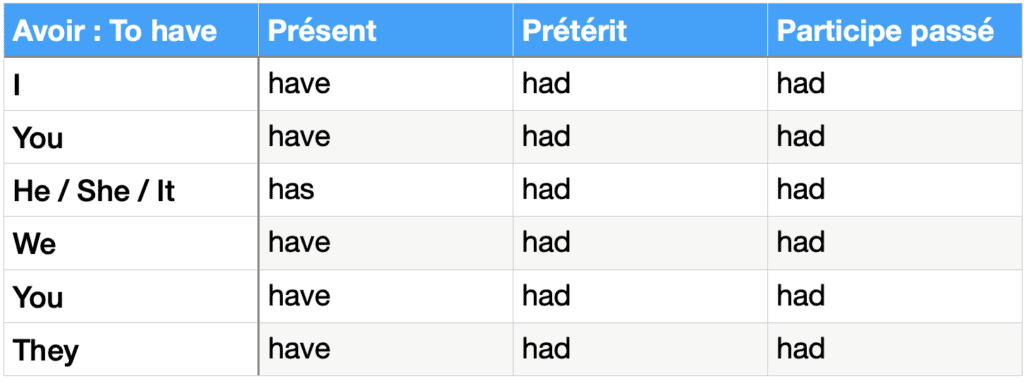The width and height of the screenshot is (1024, 381).
Task: Click the 'Avoir : To have' header cell
Action: (131, 31)
